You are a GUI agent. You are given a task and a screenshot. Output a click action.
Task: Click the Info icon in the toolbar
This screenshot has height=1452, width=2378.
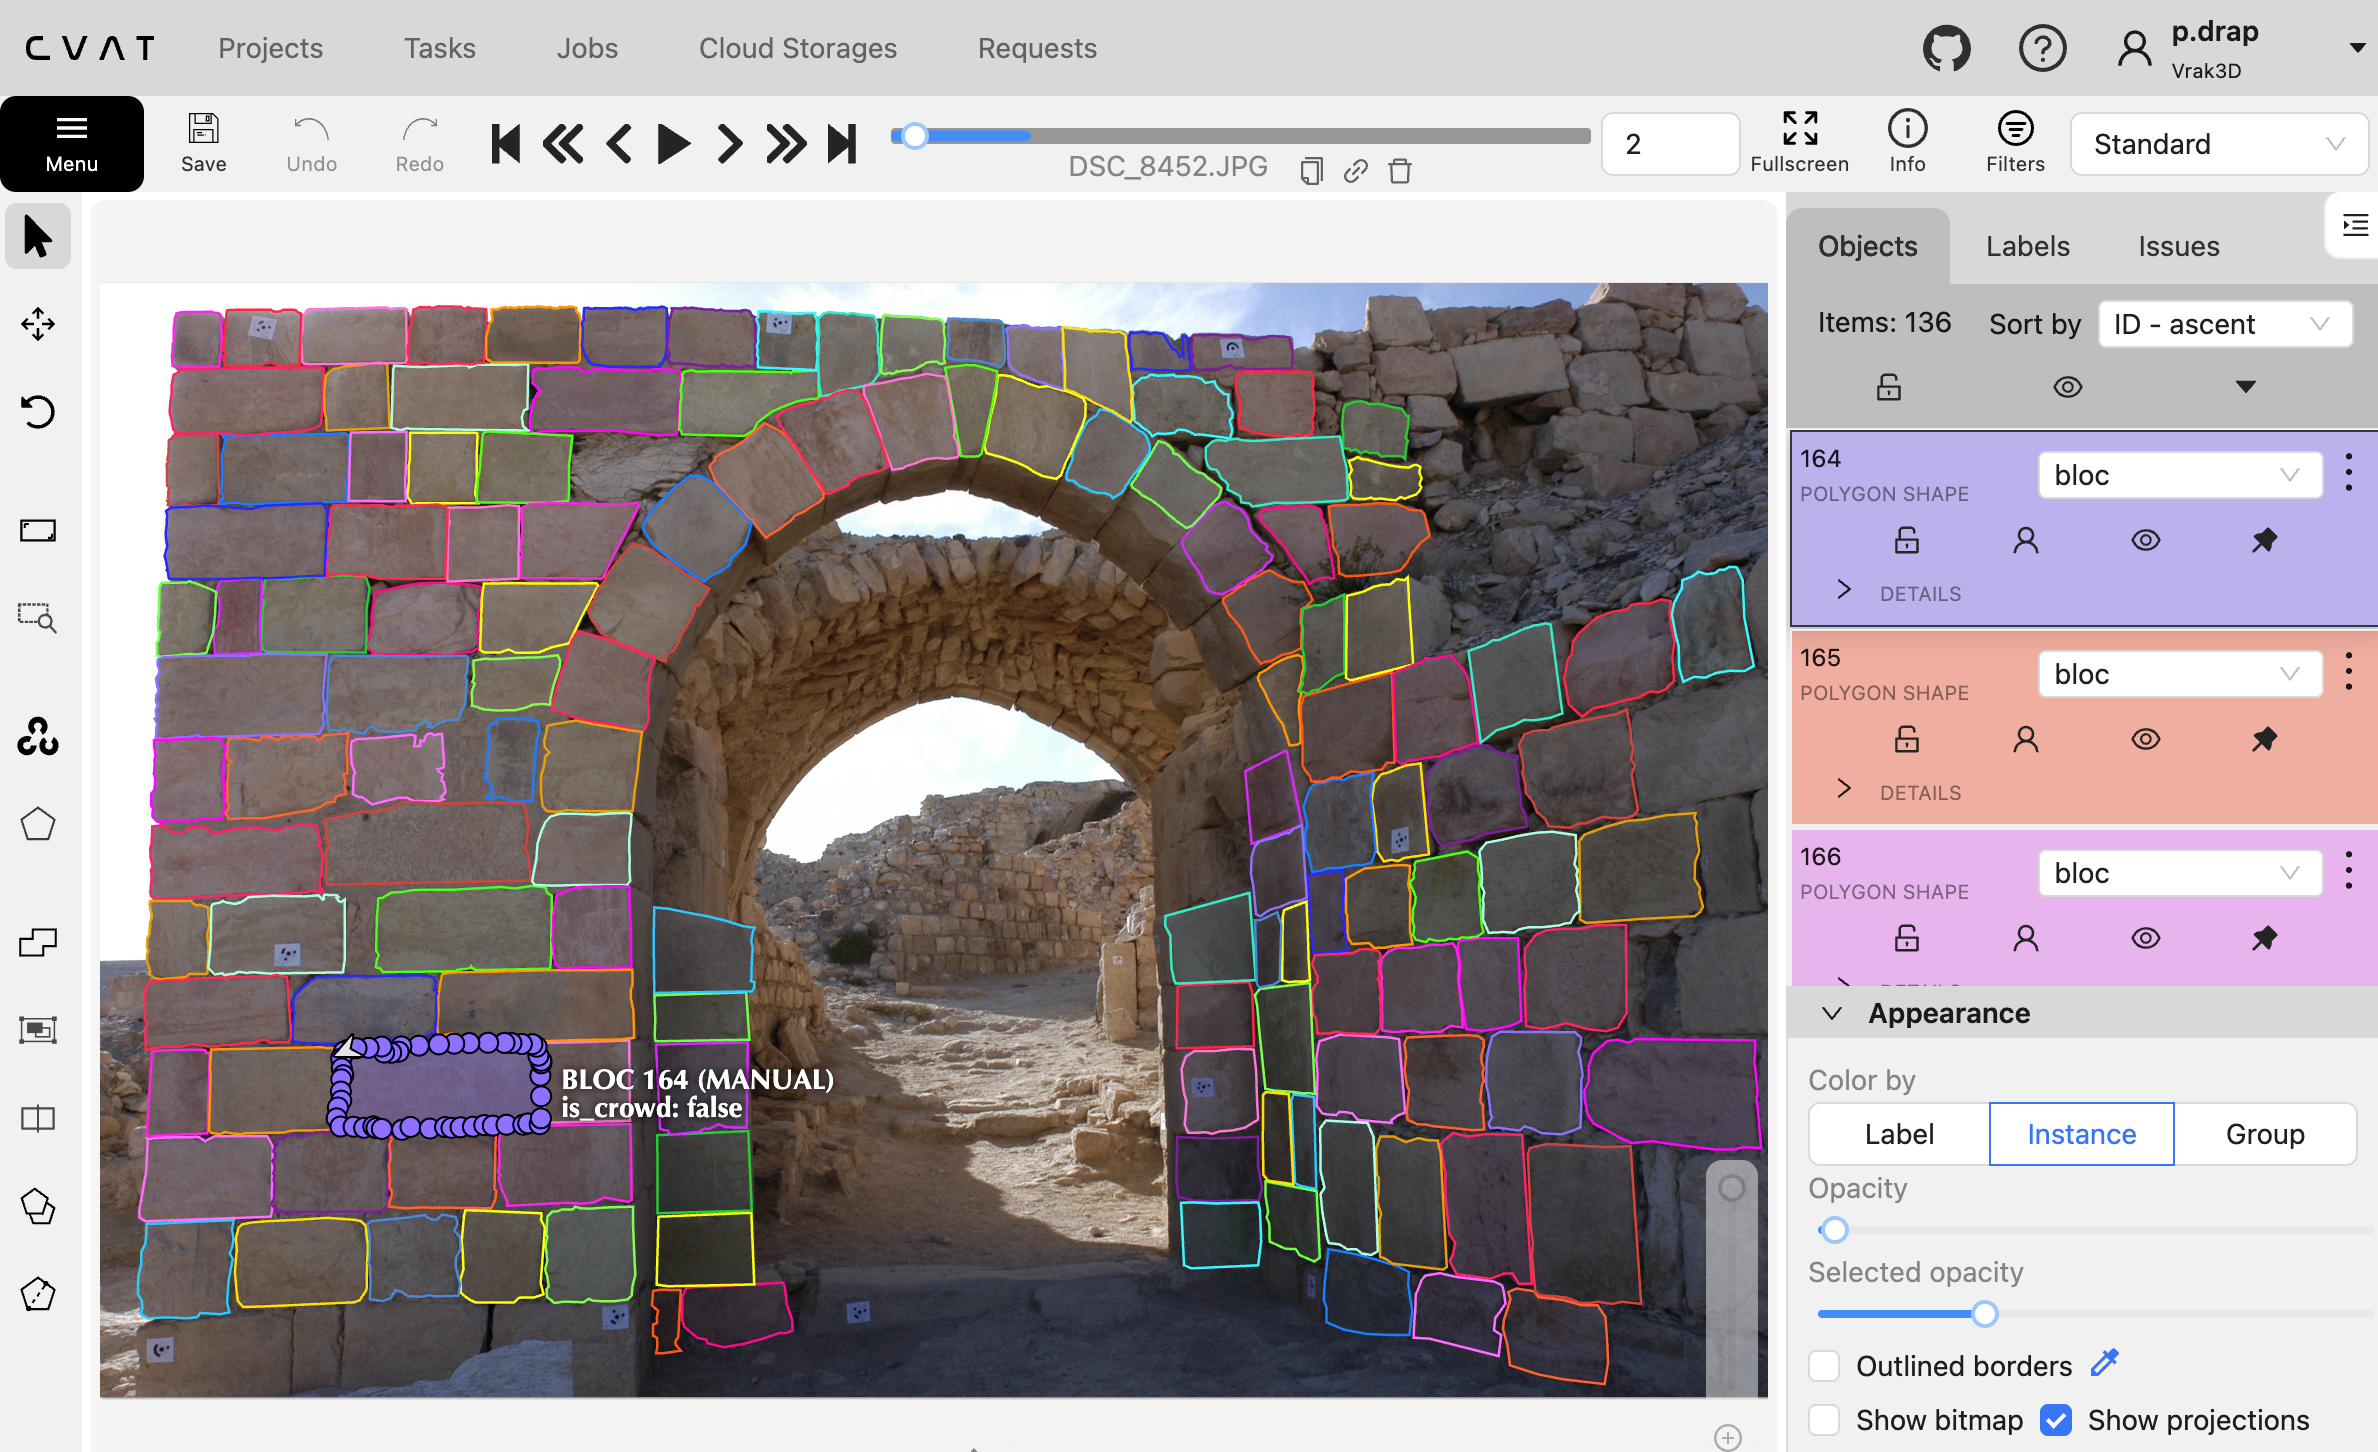tap(1907, 143)
